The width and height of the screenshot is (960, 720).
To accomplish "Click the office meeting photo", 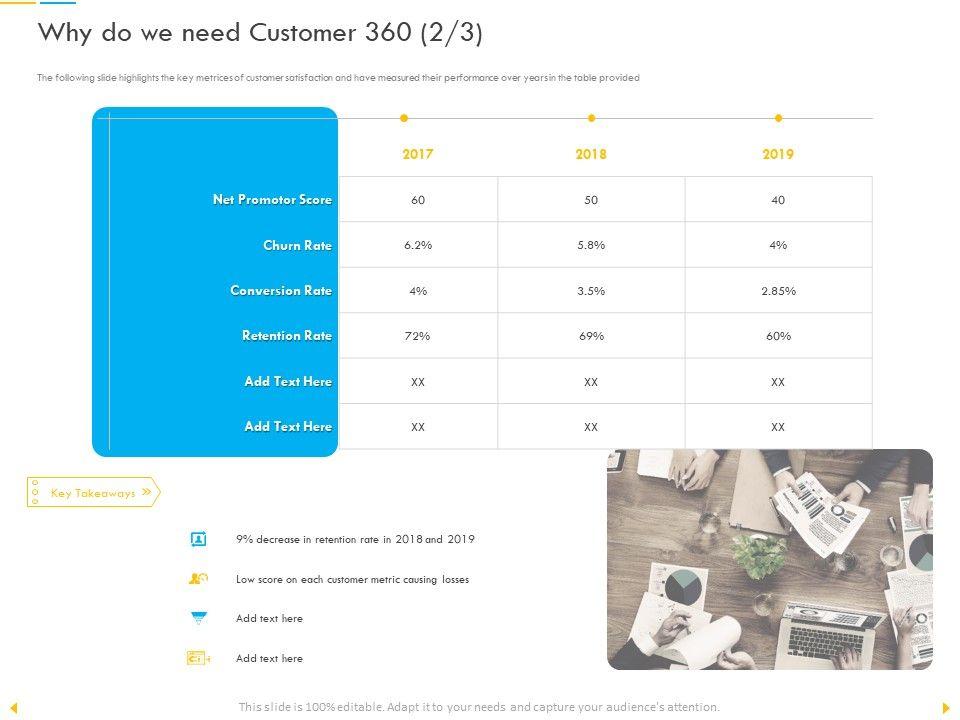I will (x=769, y=558).
